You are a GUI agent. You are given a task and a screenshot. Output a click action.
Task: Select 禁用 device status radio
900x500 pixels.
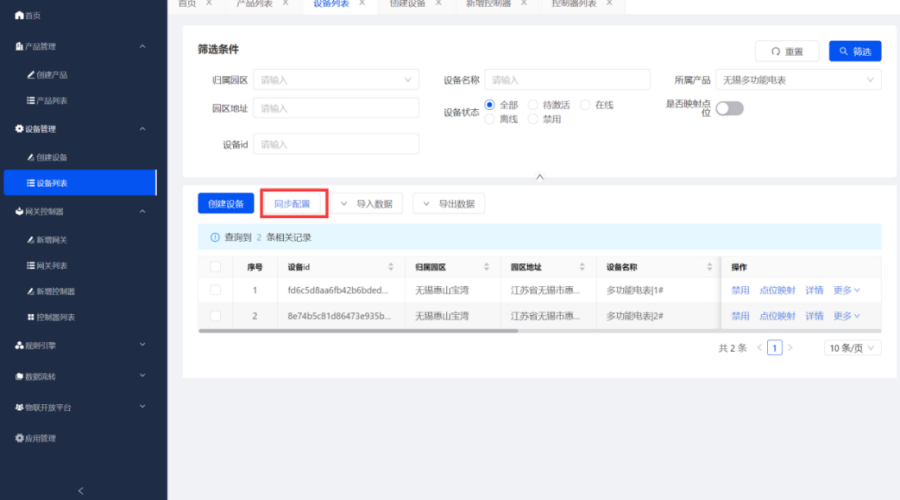[533, 119]
